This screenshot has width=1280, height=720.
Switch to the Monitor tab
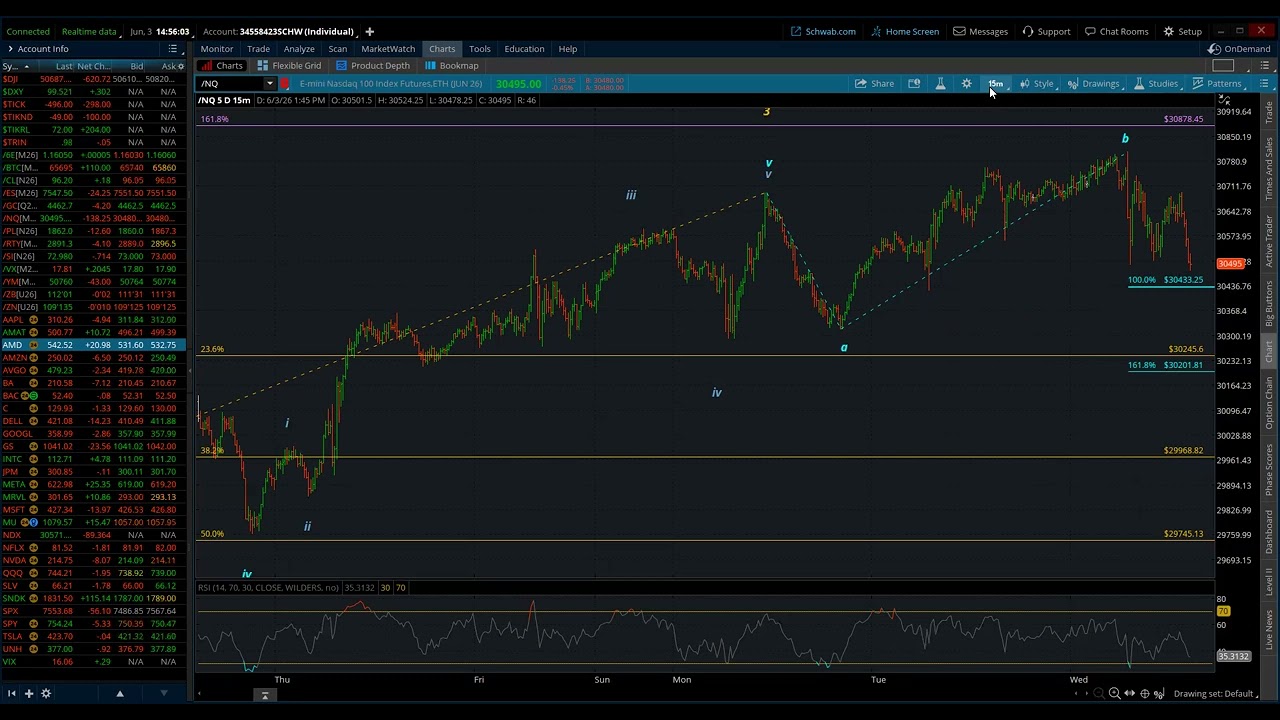tap(217, 49)
